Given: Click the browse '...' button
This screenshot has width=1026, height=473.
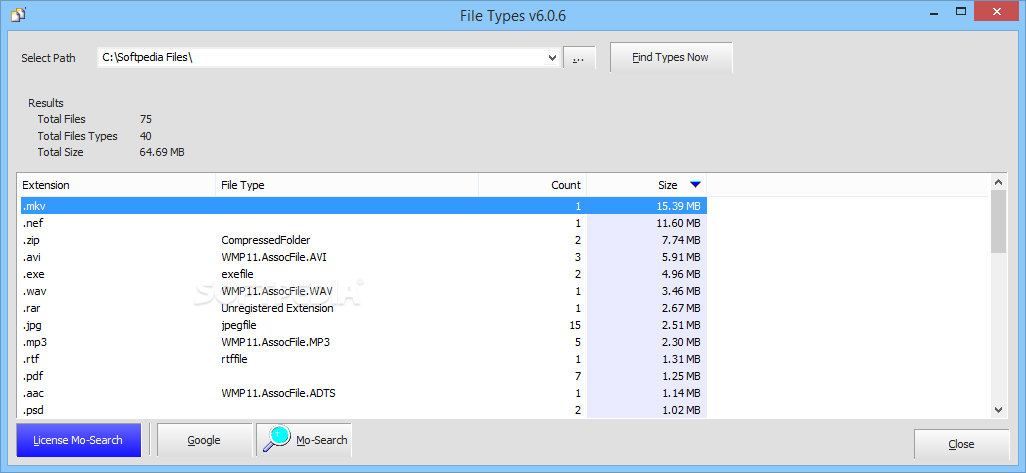Looking at the screenshot, I should click(579, 58).
